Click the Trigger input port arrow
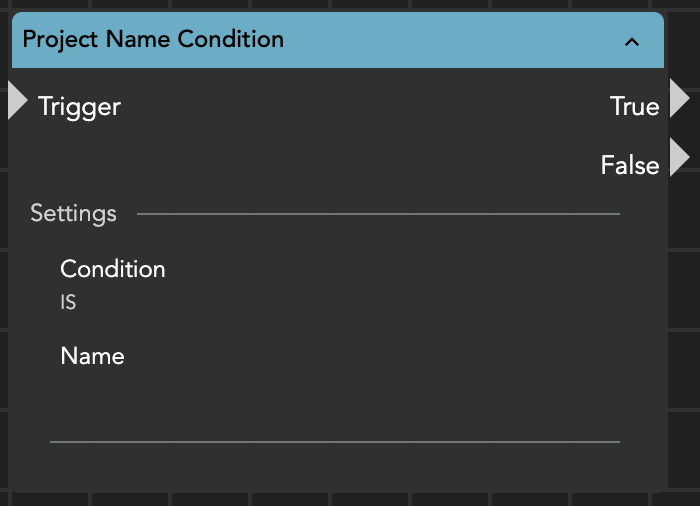The width and height of the screenshot is (700, 506). tap(17, 101)
